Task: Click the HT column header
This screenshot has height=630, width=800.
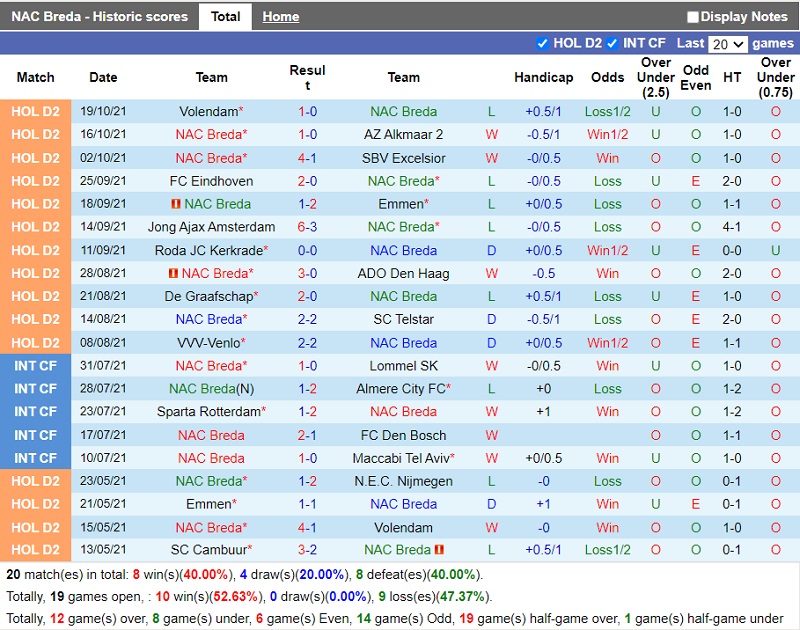Action: tap(732, 78)
